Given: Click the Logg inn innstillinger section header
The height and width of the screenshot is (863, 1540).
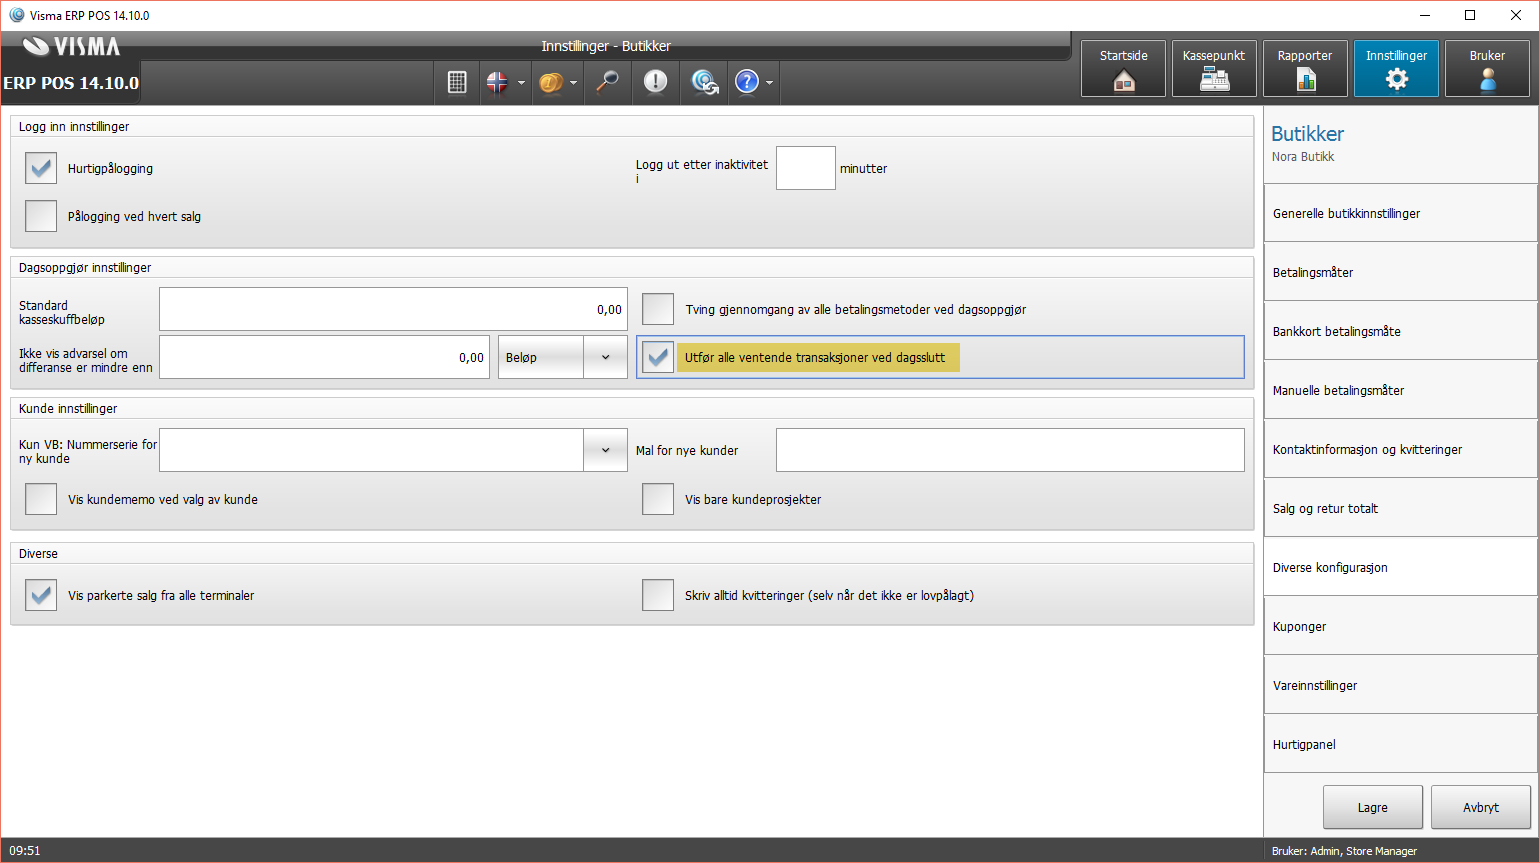Looking at the screenshot, I should click(x=74, y=127).
